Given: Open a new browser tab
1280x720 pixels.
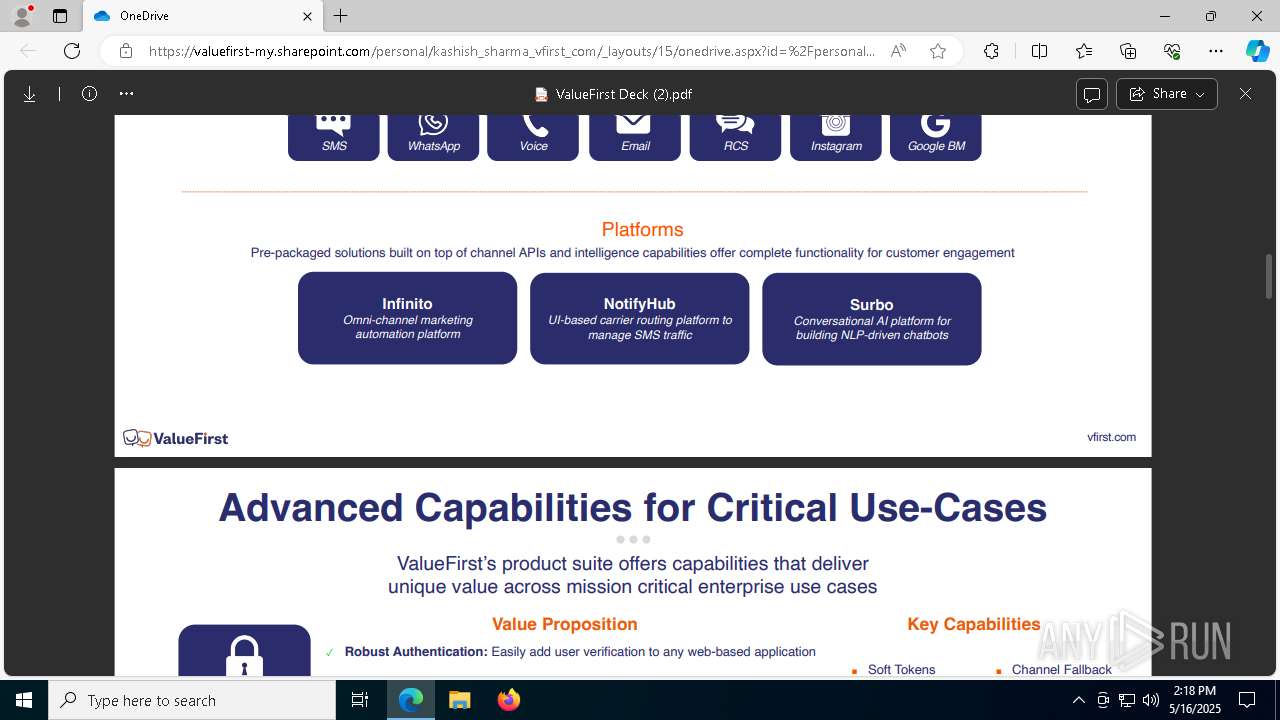Looking at the screenshot, I should 341,16.
